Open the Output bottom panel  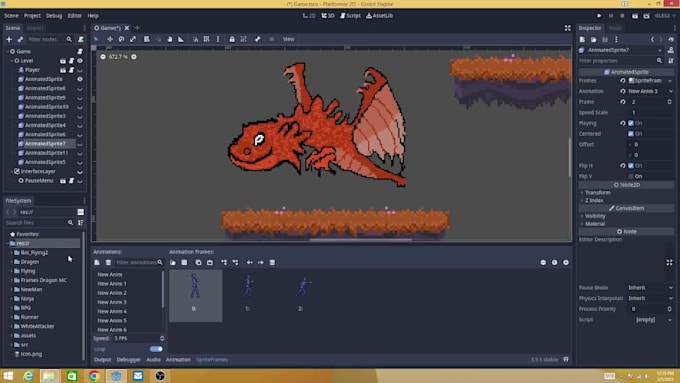click(x=102, y=360)
